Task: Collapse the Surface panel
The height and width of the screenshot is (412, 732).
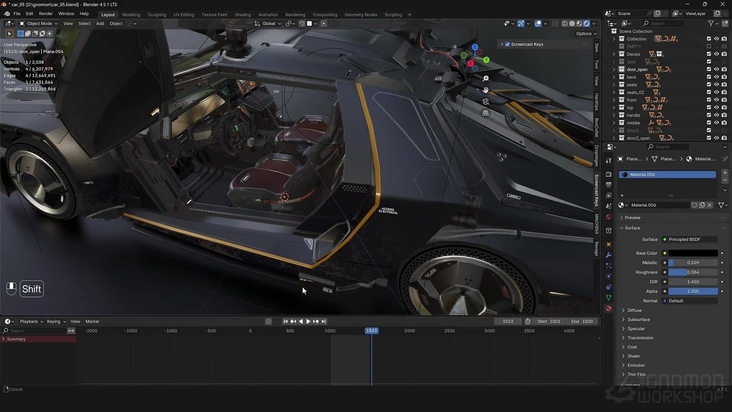Action: coord(632,228)
